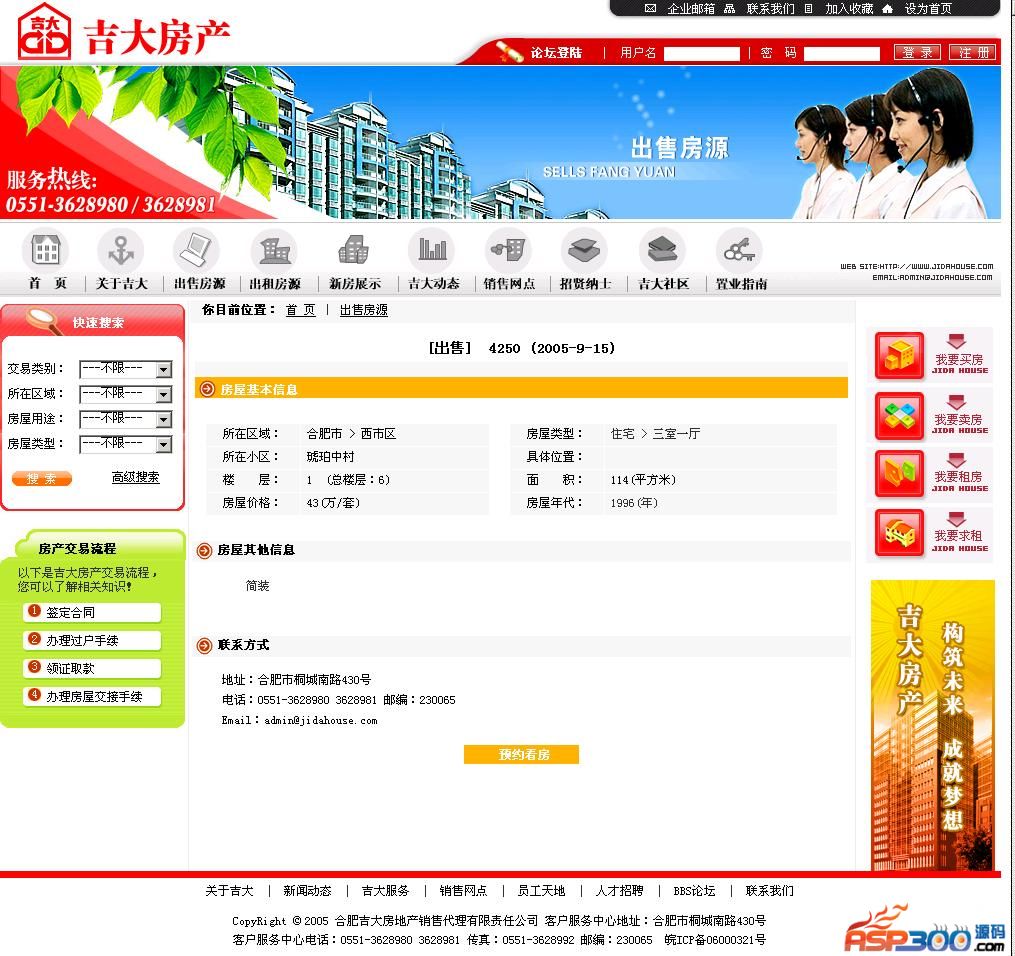The width and height of the screenshot is (1015, 956).
Task: Click the 吉大动态 bar chart icon
Action: pos(432,250)
